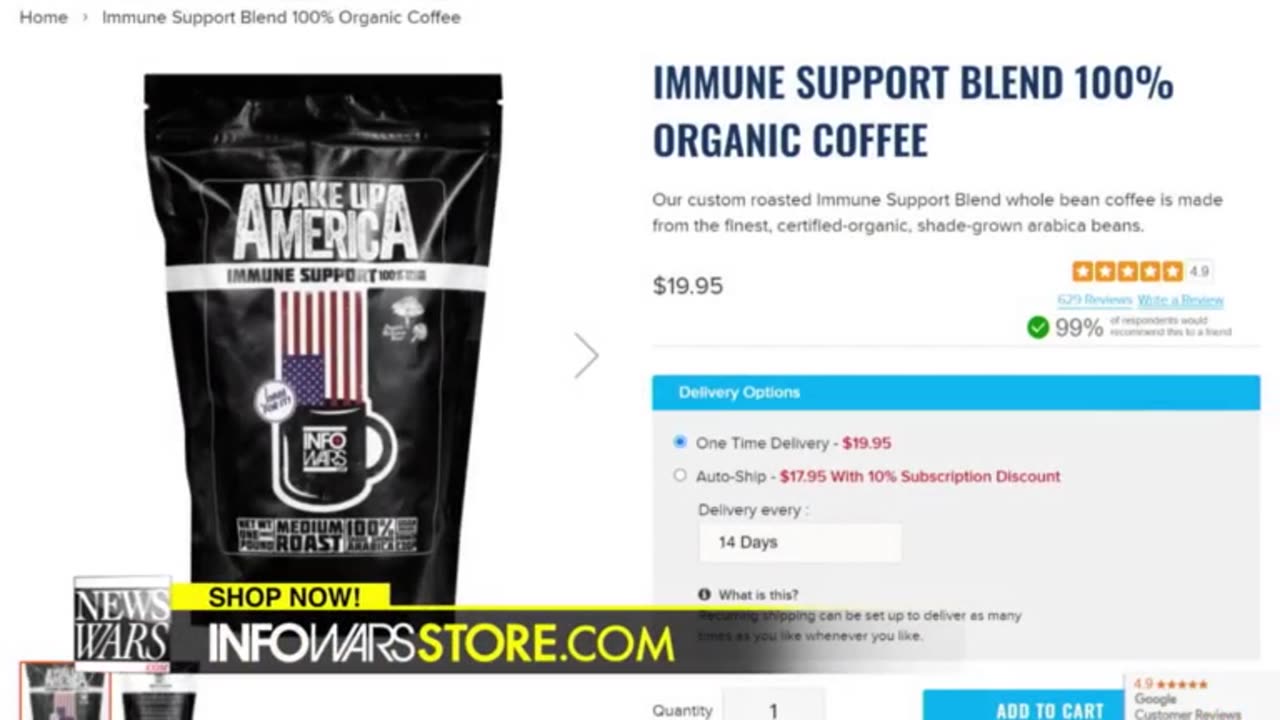Open the 629 Reviews link
The width and height of the screenshot is (1280, 720).
tap(1094, 300)
